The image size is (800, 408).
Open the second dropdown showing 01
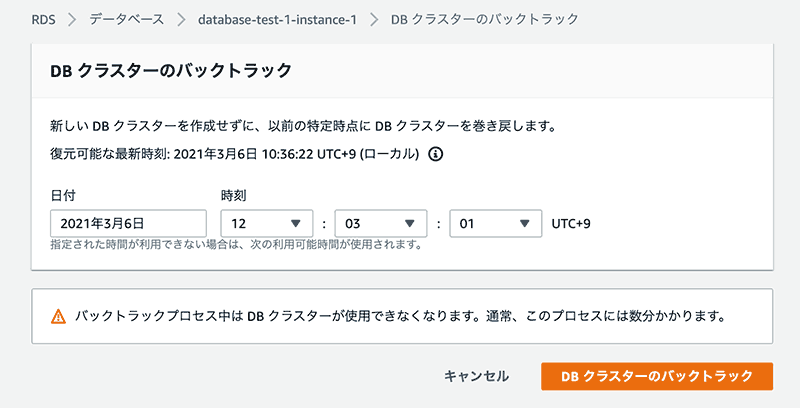click(495, 223)
